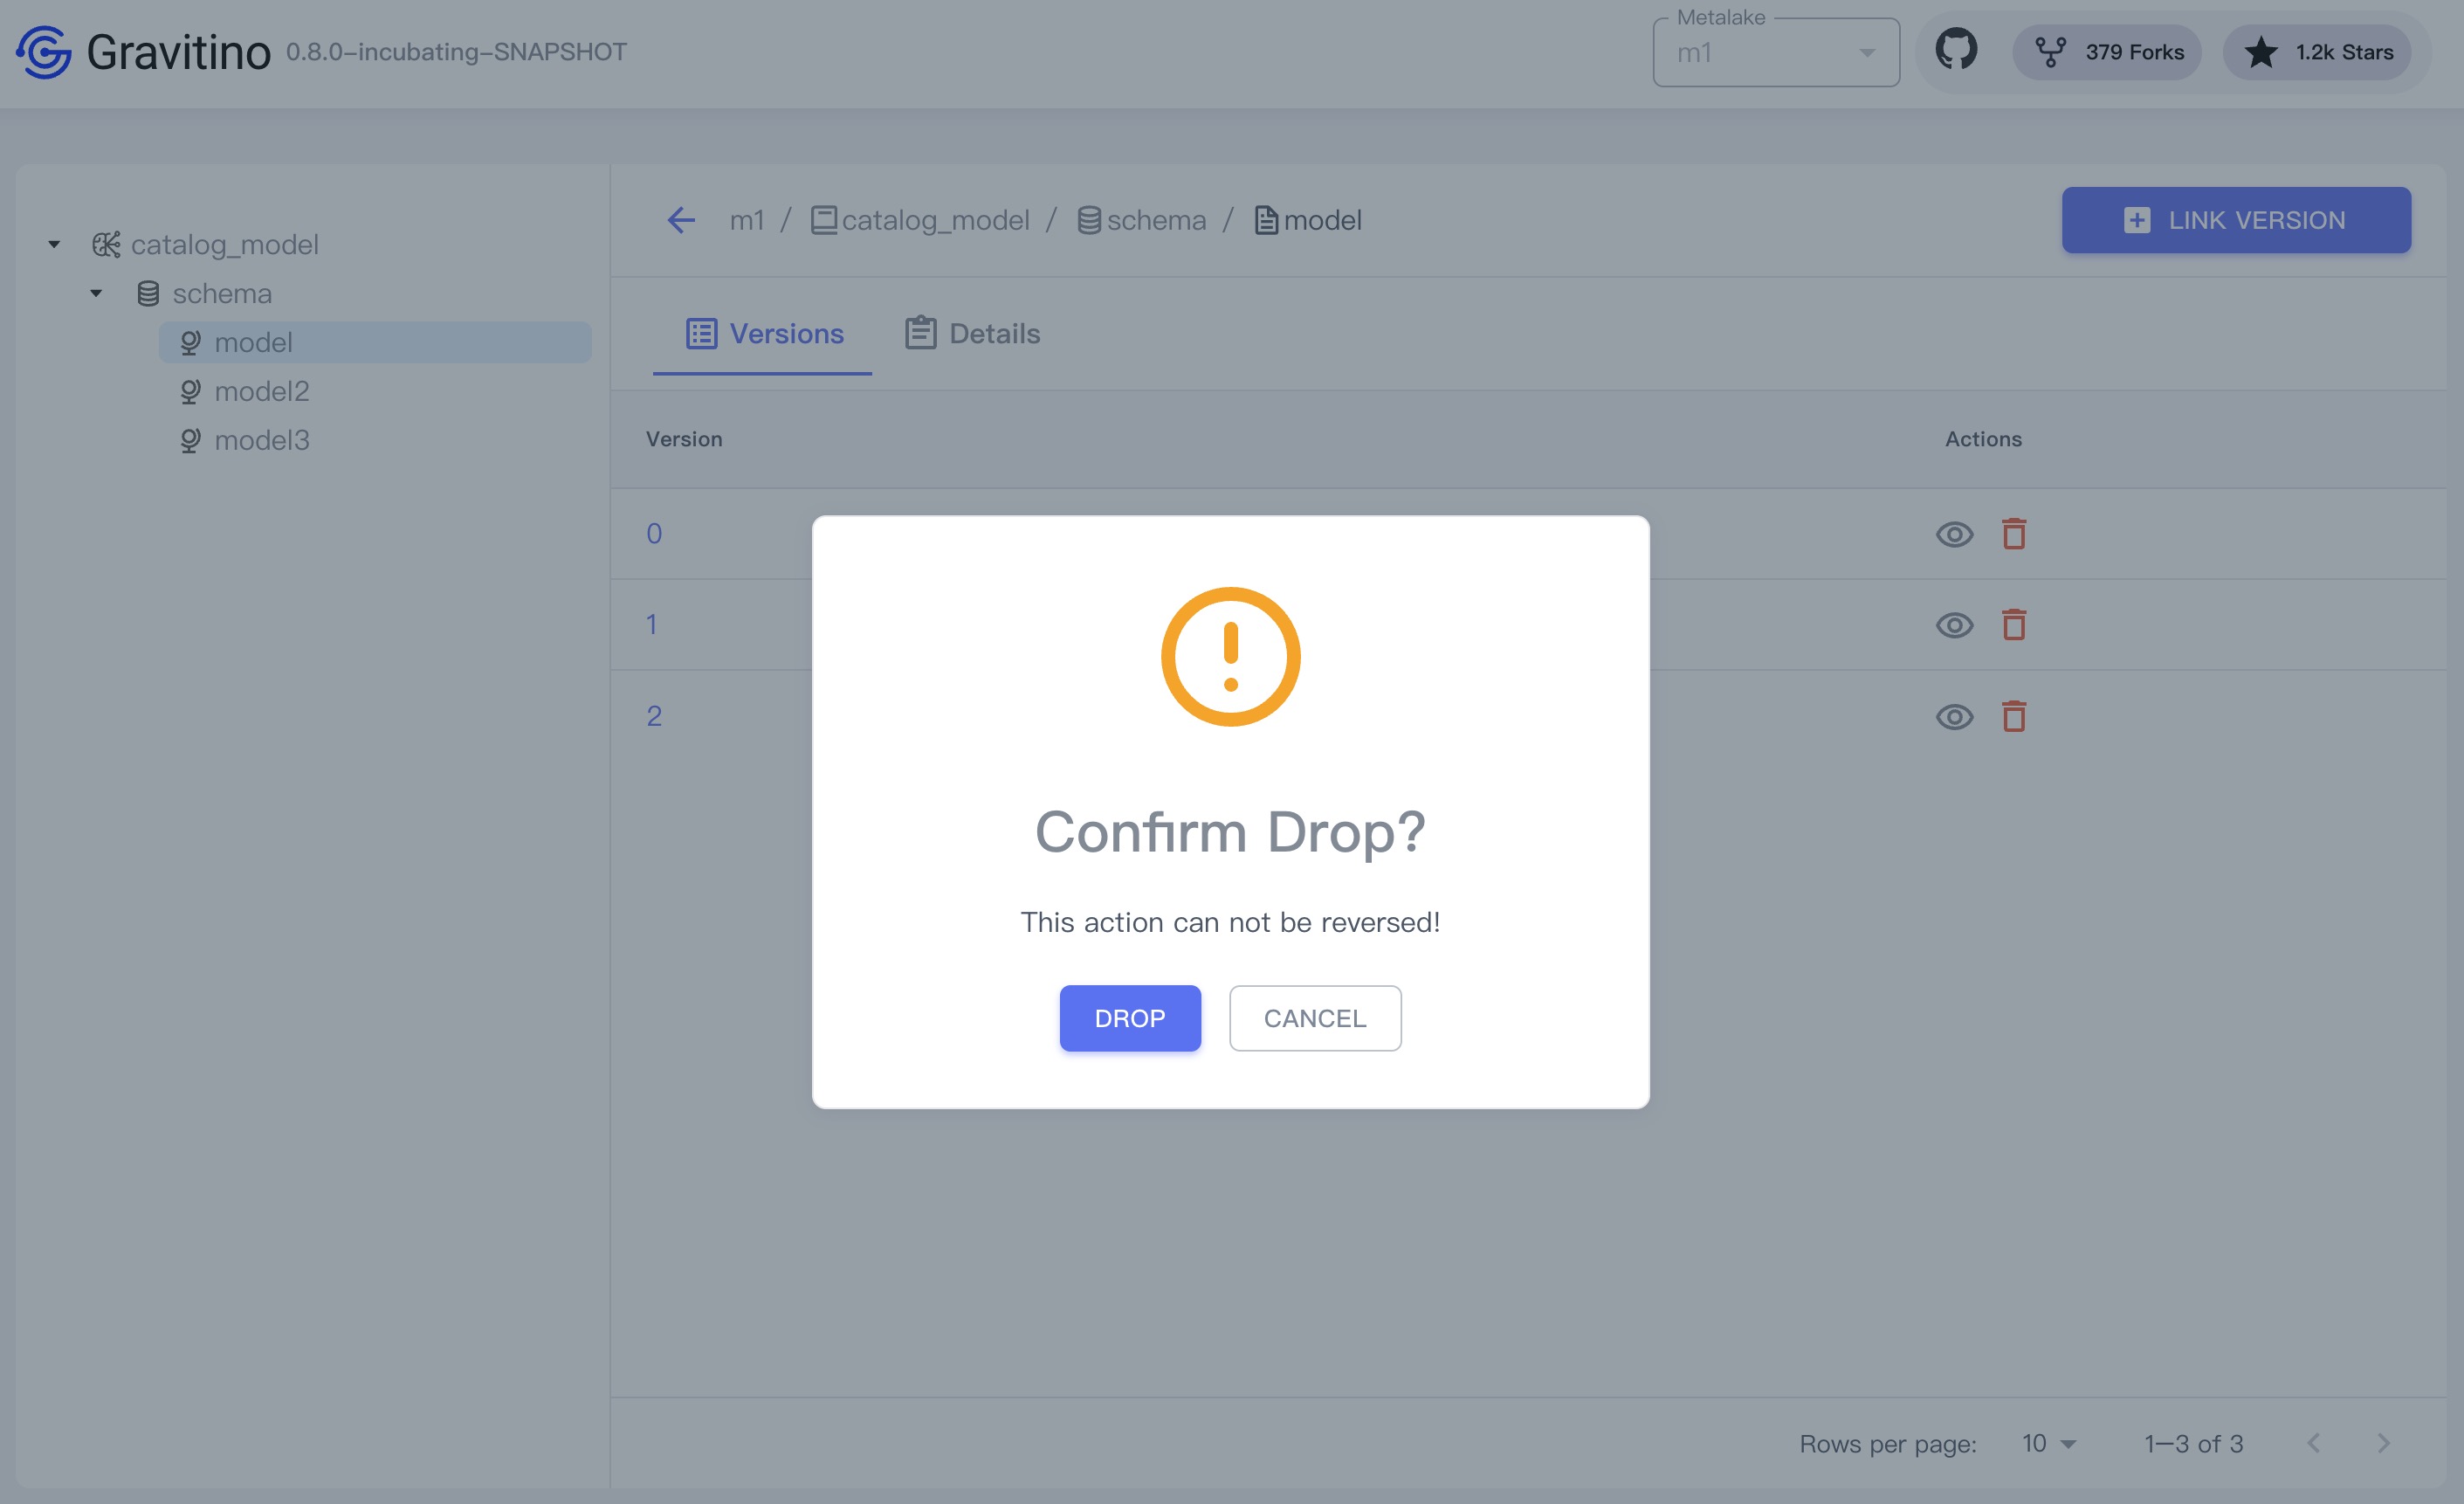The image size is (2464, 1504).
Task: Click the Stars icon in the top bar
Action: 2260,51
